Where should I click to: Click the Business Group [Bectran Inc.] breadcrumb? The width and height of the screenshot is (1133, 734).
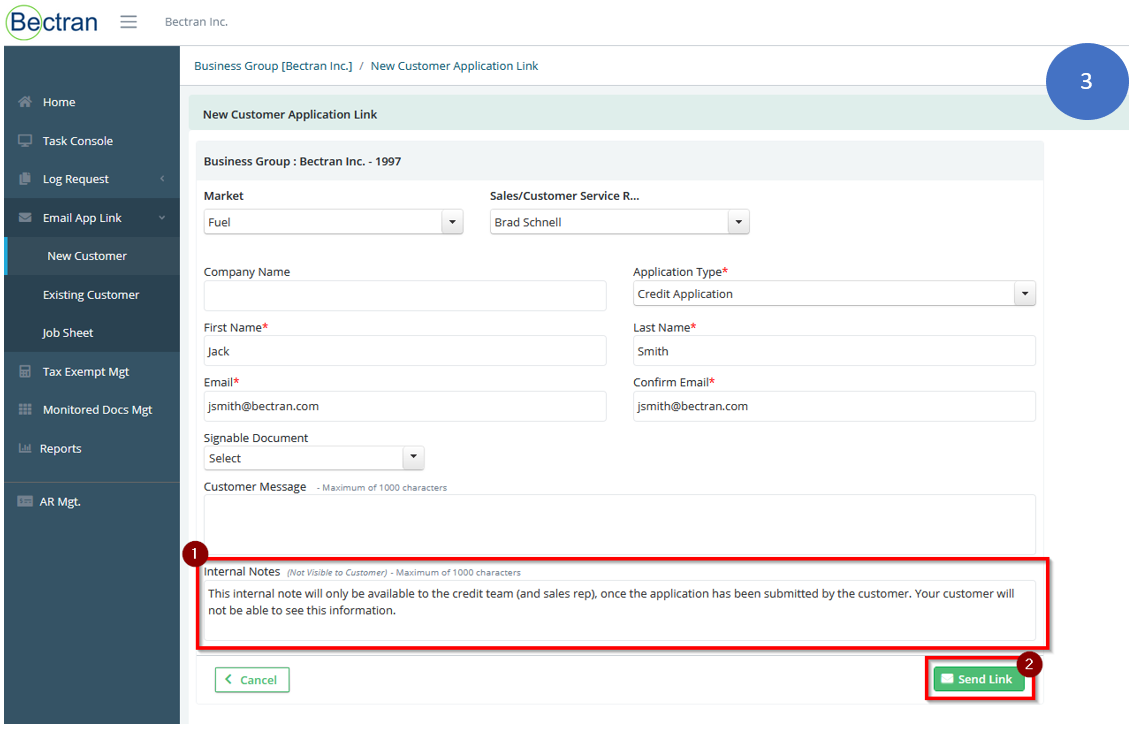[273, 66]
